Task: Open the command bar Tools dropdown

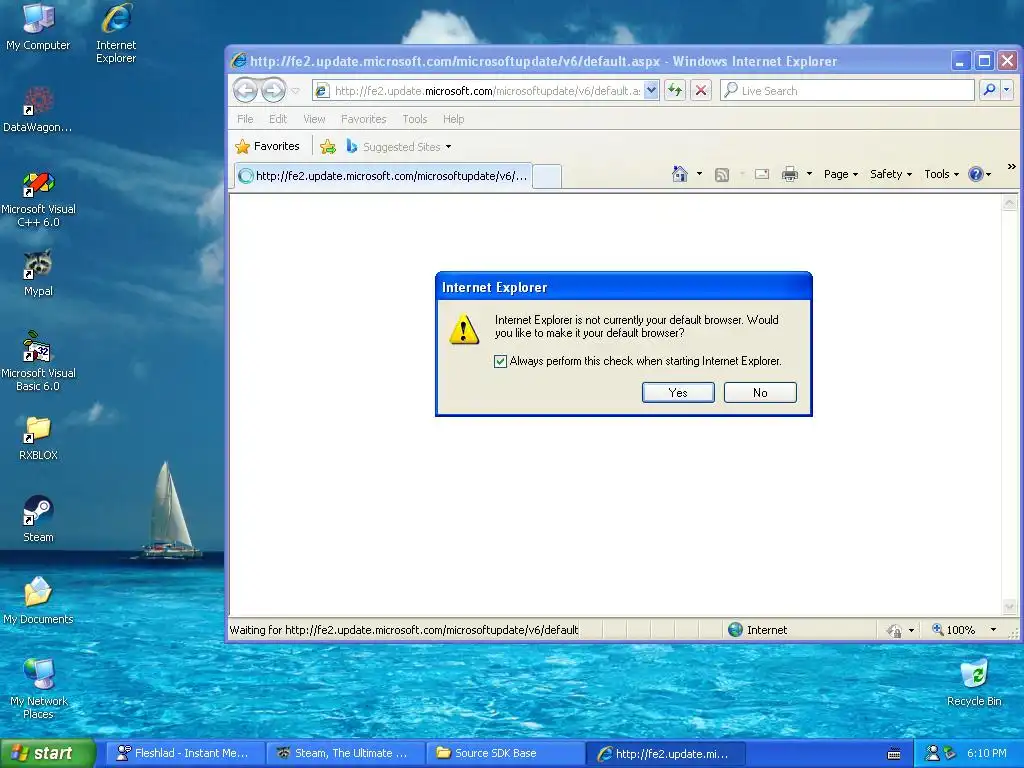Action: [x=942, y=174]
